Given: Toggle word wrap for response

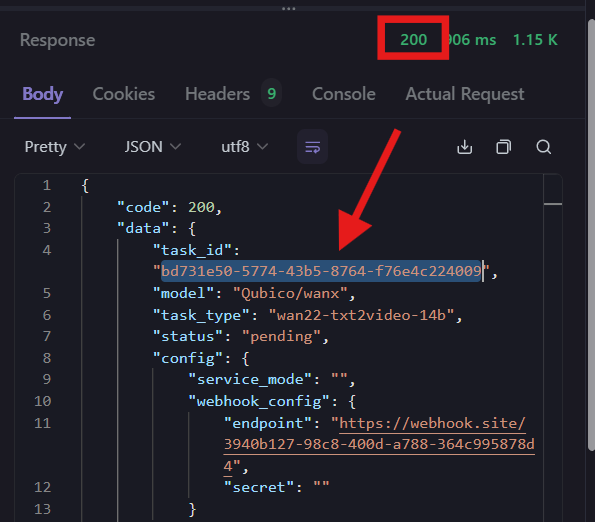Looking at the screenshot, I should coord(312,147).
